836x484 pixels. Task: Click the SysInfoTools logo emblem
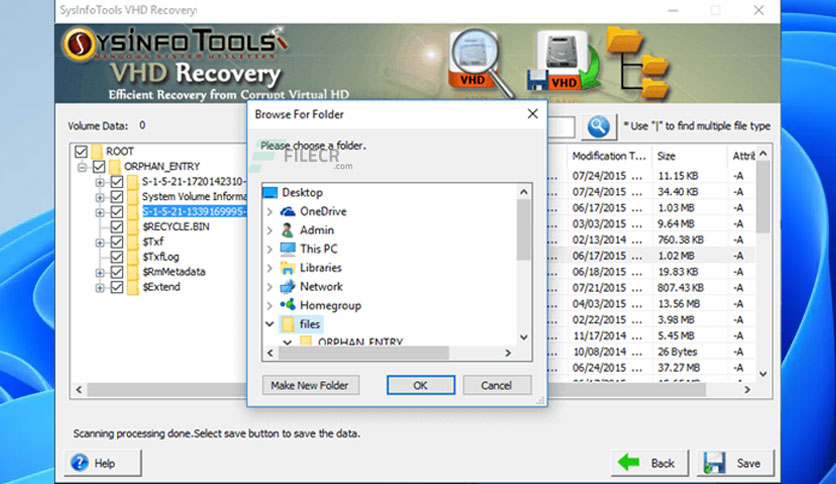point(80,45)
